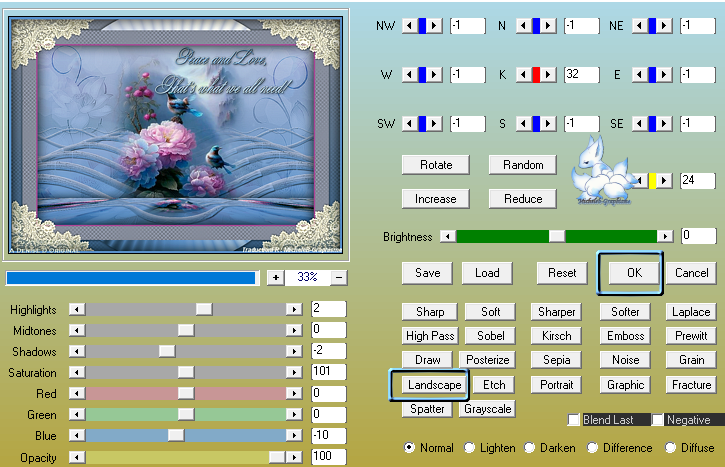Decrease the K center value arrow

point(523,74)
